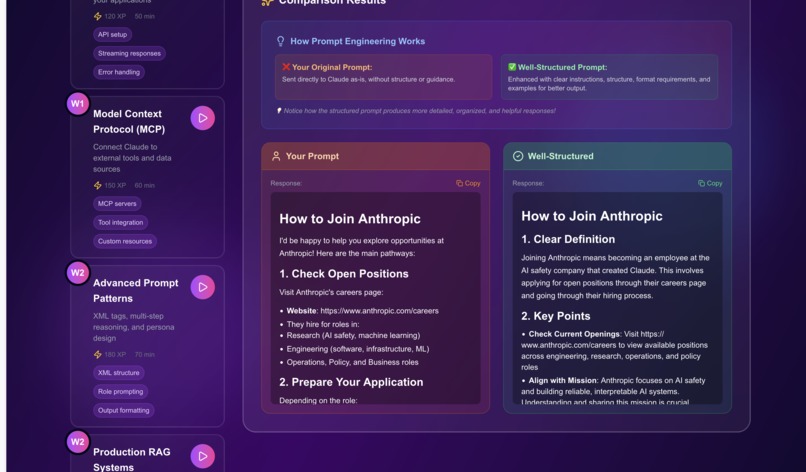Click the red X icon by Your Original Prompt
This screenshot has width=806, height=472.
click(286, 67)
